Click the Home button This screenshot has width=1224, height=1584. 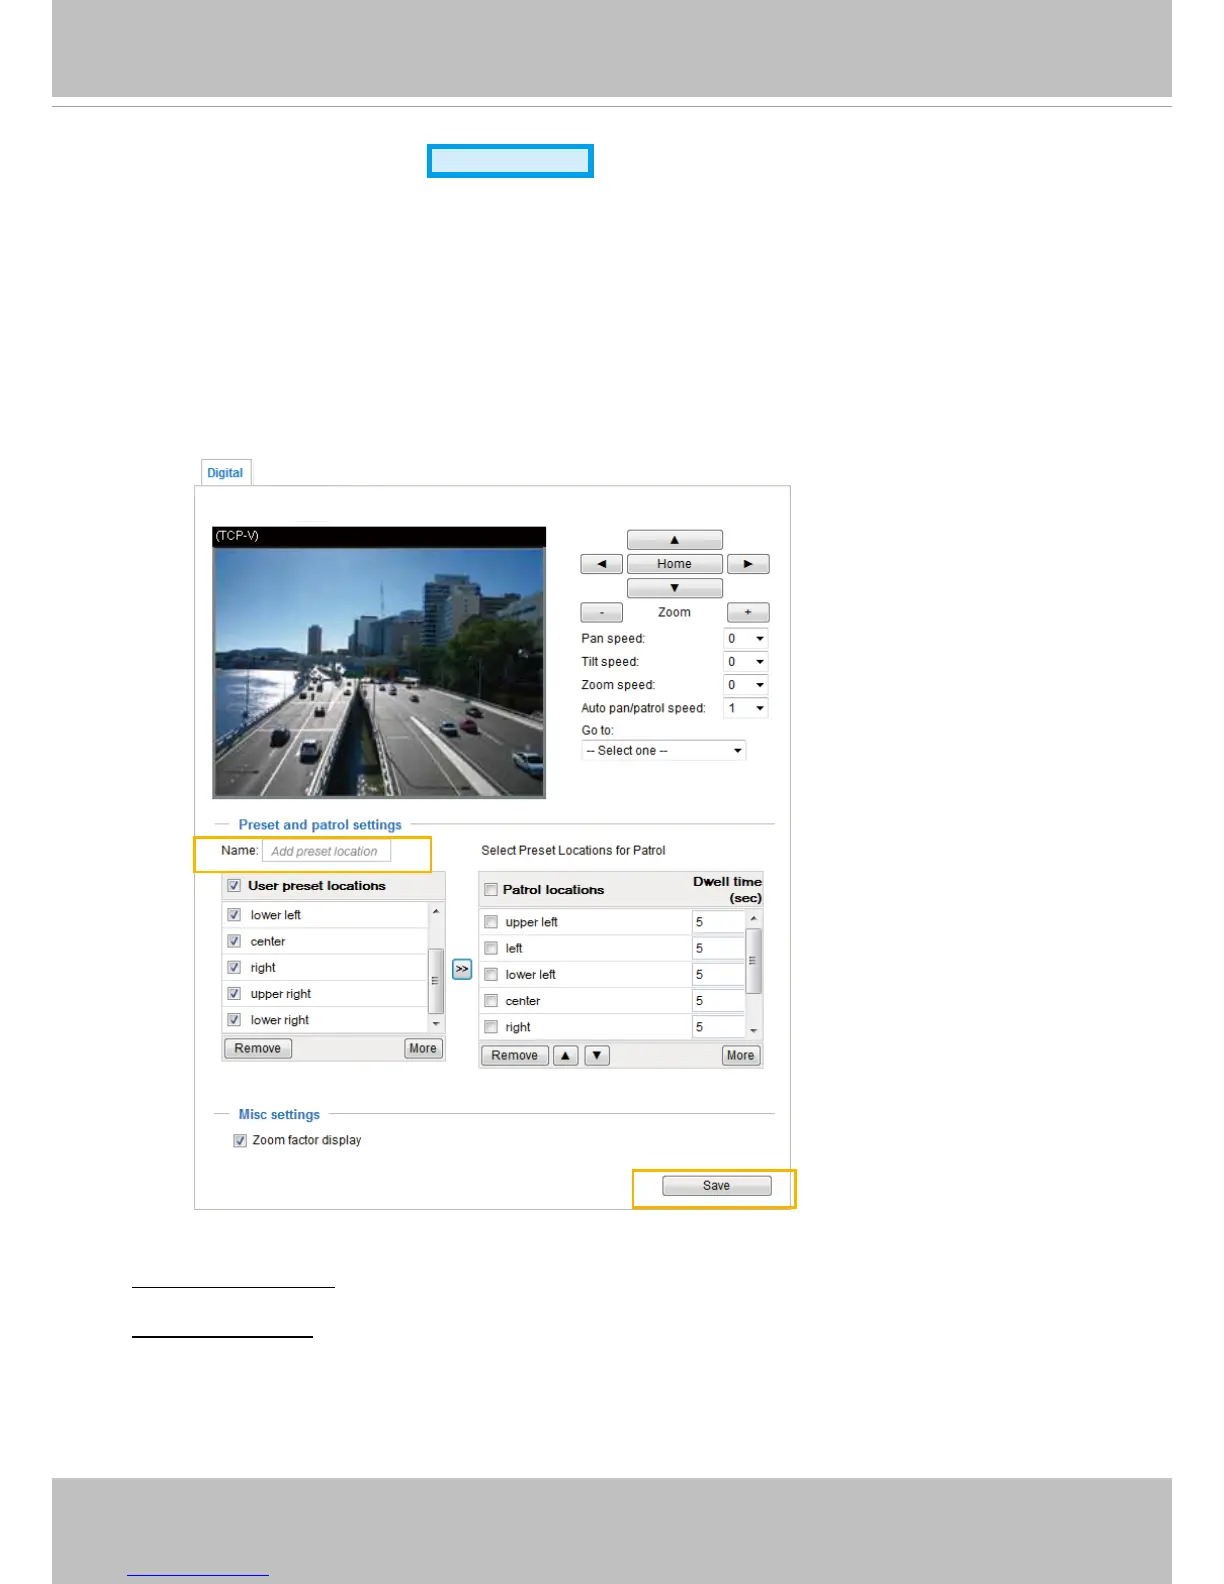(x=674, y=564)
